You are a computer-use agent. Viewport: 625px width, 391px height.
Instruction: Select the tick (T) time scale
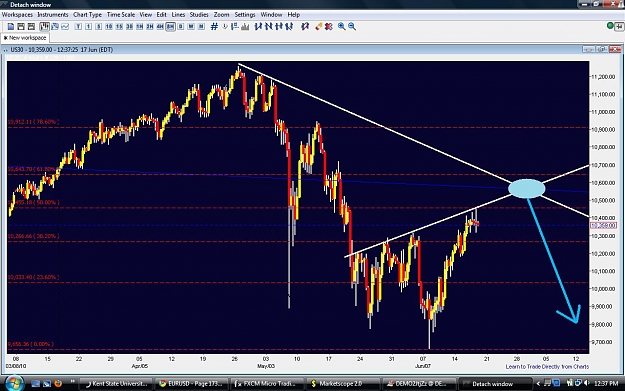pyautogui.click(x=78, y=27)
